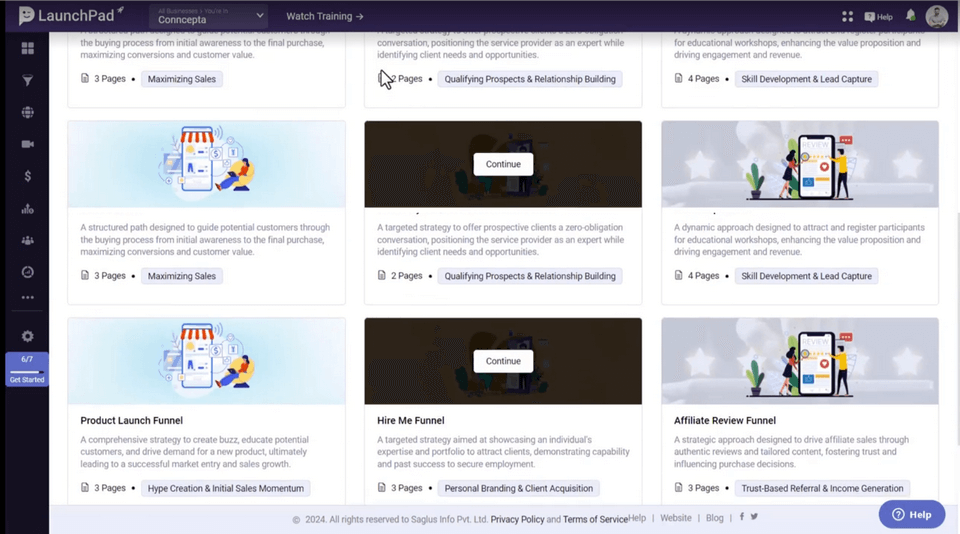Click the Watch Training link
The image size is (960, 534).
coord(324,16)
